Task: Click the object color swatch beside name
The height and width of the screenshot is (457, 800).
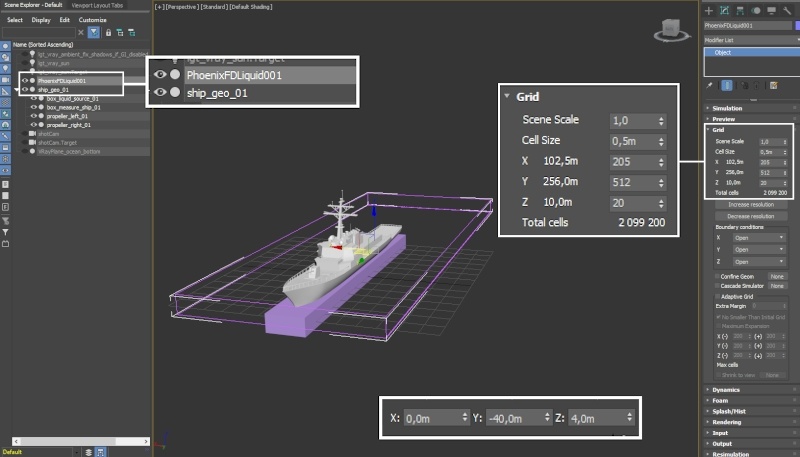Action: click(x=797, y=26)
